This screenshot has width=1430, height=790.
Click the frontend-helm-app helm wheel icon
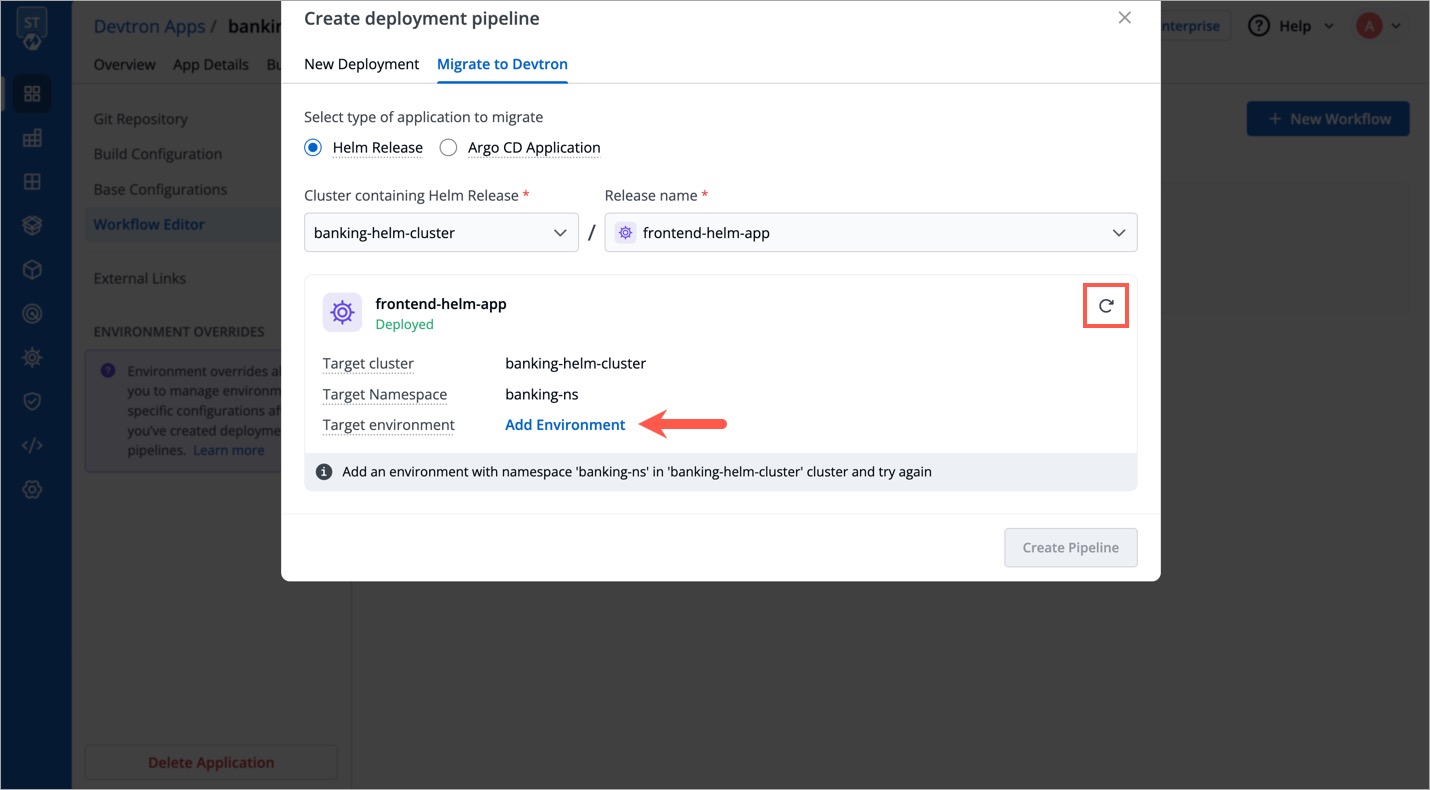pyautogui.click(x=342, y=313)
